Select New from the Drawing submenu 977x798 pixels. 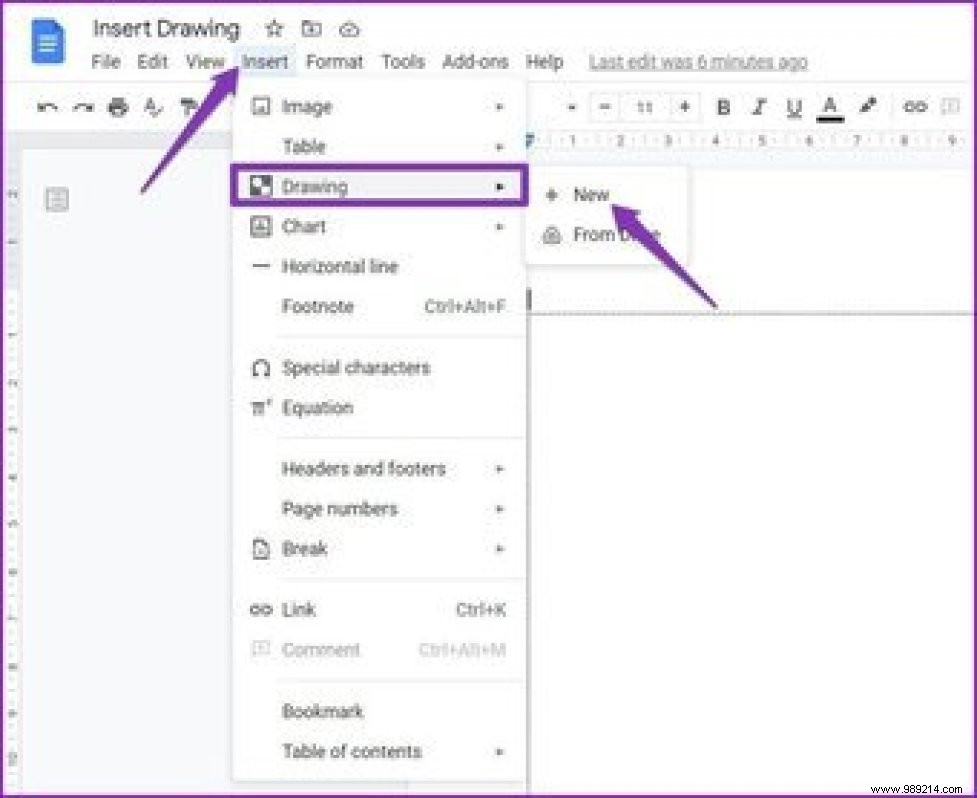tap(590, 195)
